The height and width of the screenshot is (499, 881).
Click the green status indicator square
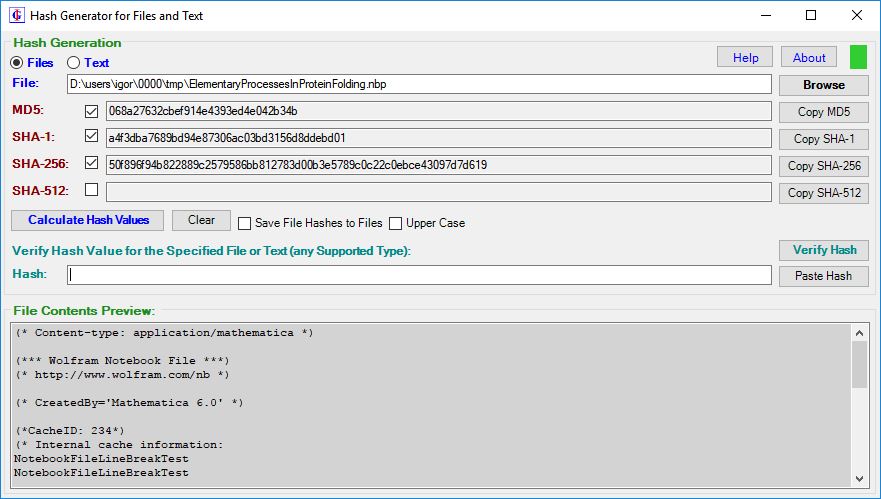click(858, 57)
